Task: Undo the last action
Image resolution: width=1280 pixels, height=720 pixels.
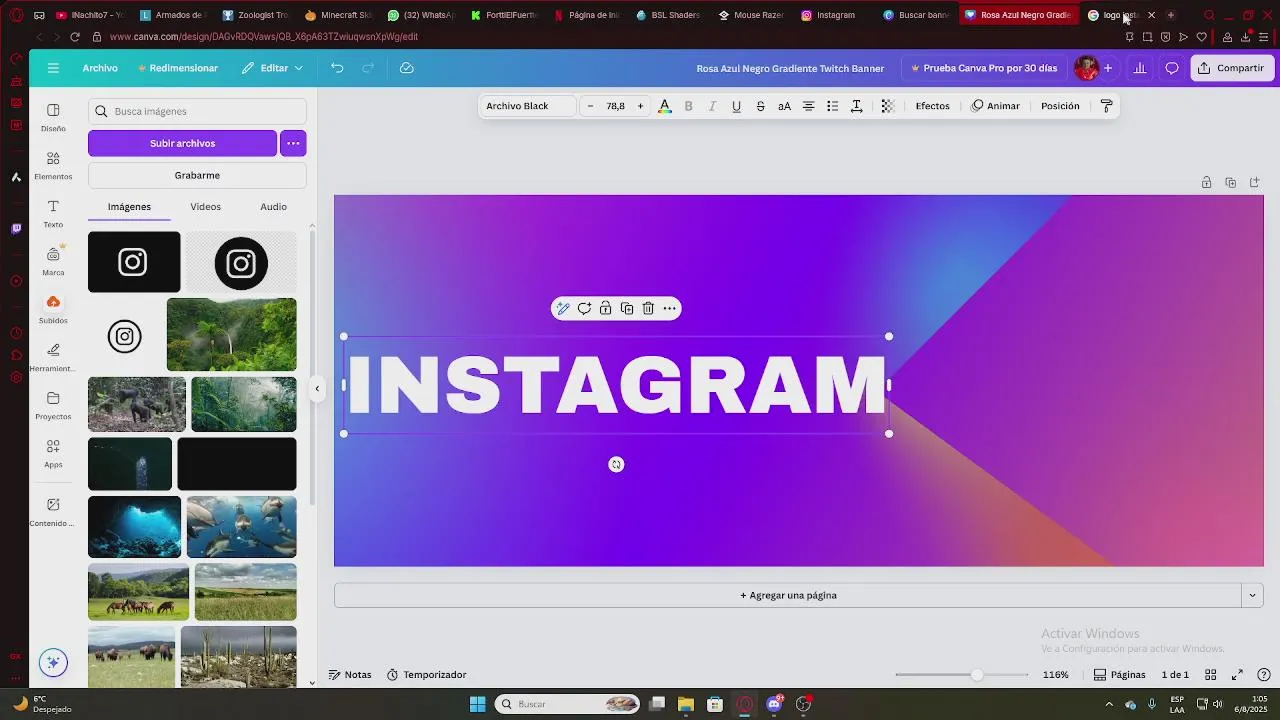Action: tap(337, 68)
